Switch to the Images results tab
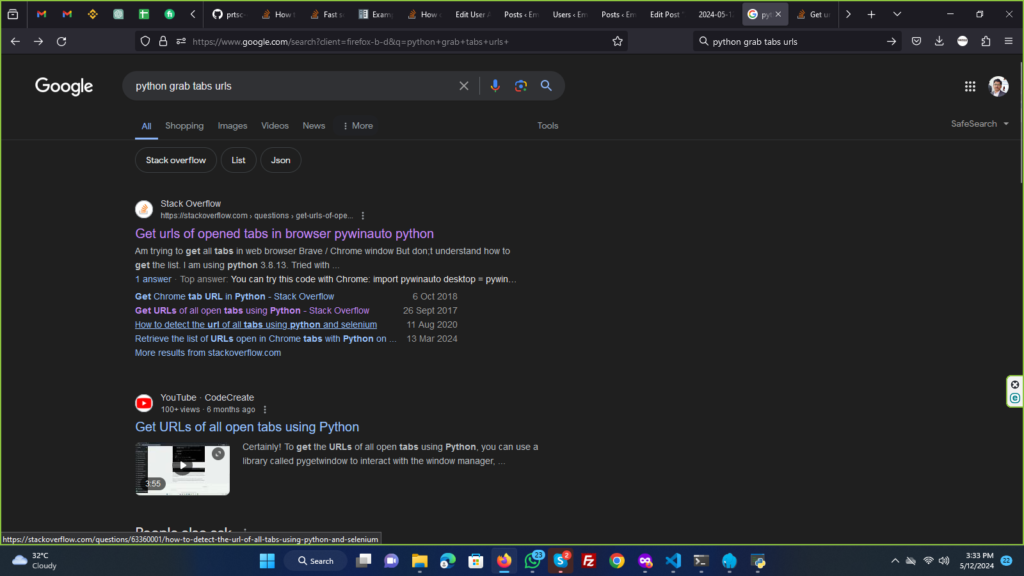 232,126
